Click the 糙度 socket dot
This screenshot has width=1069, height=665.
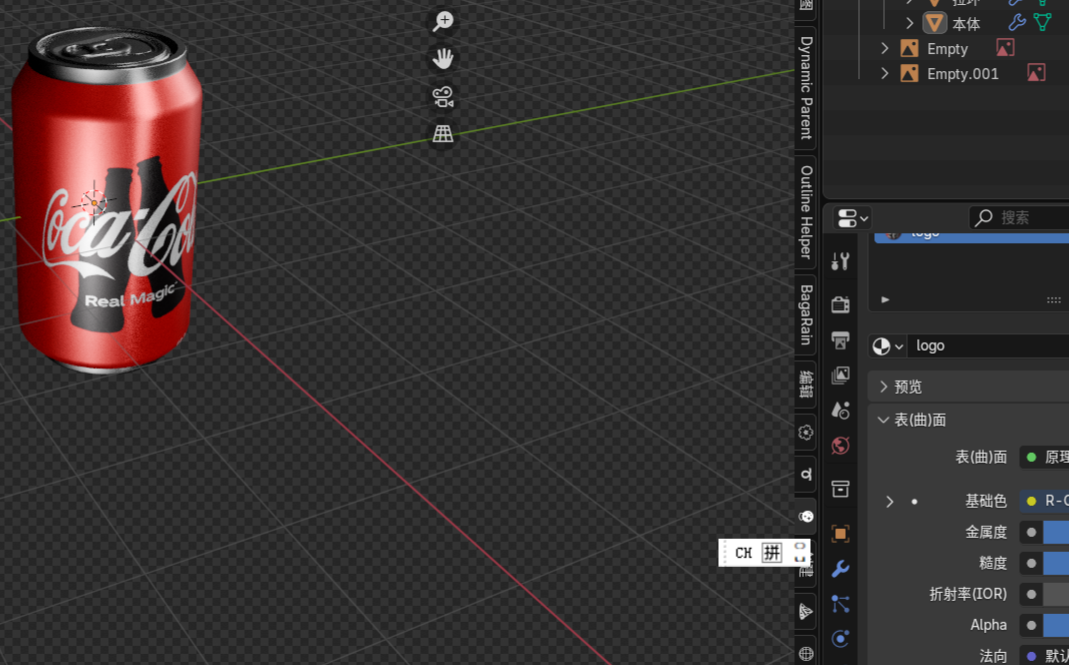click(x=1032, y=563)
